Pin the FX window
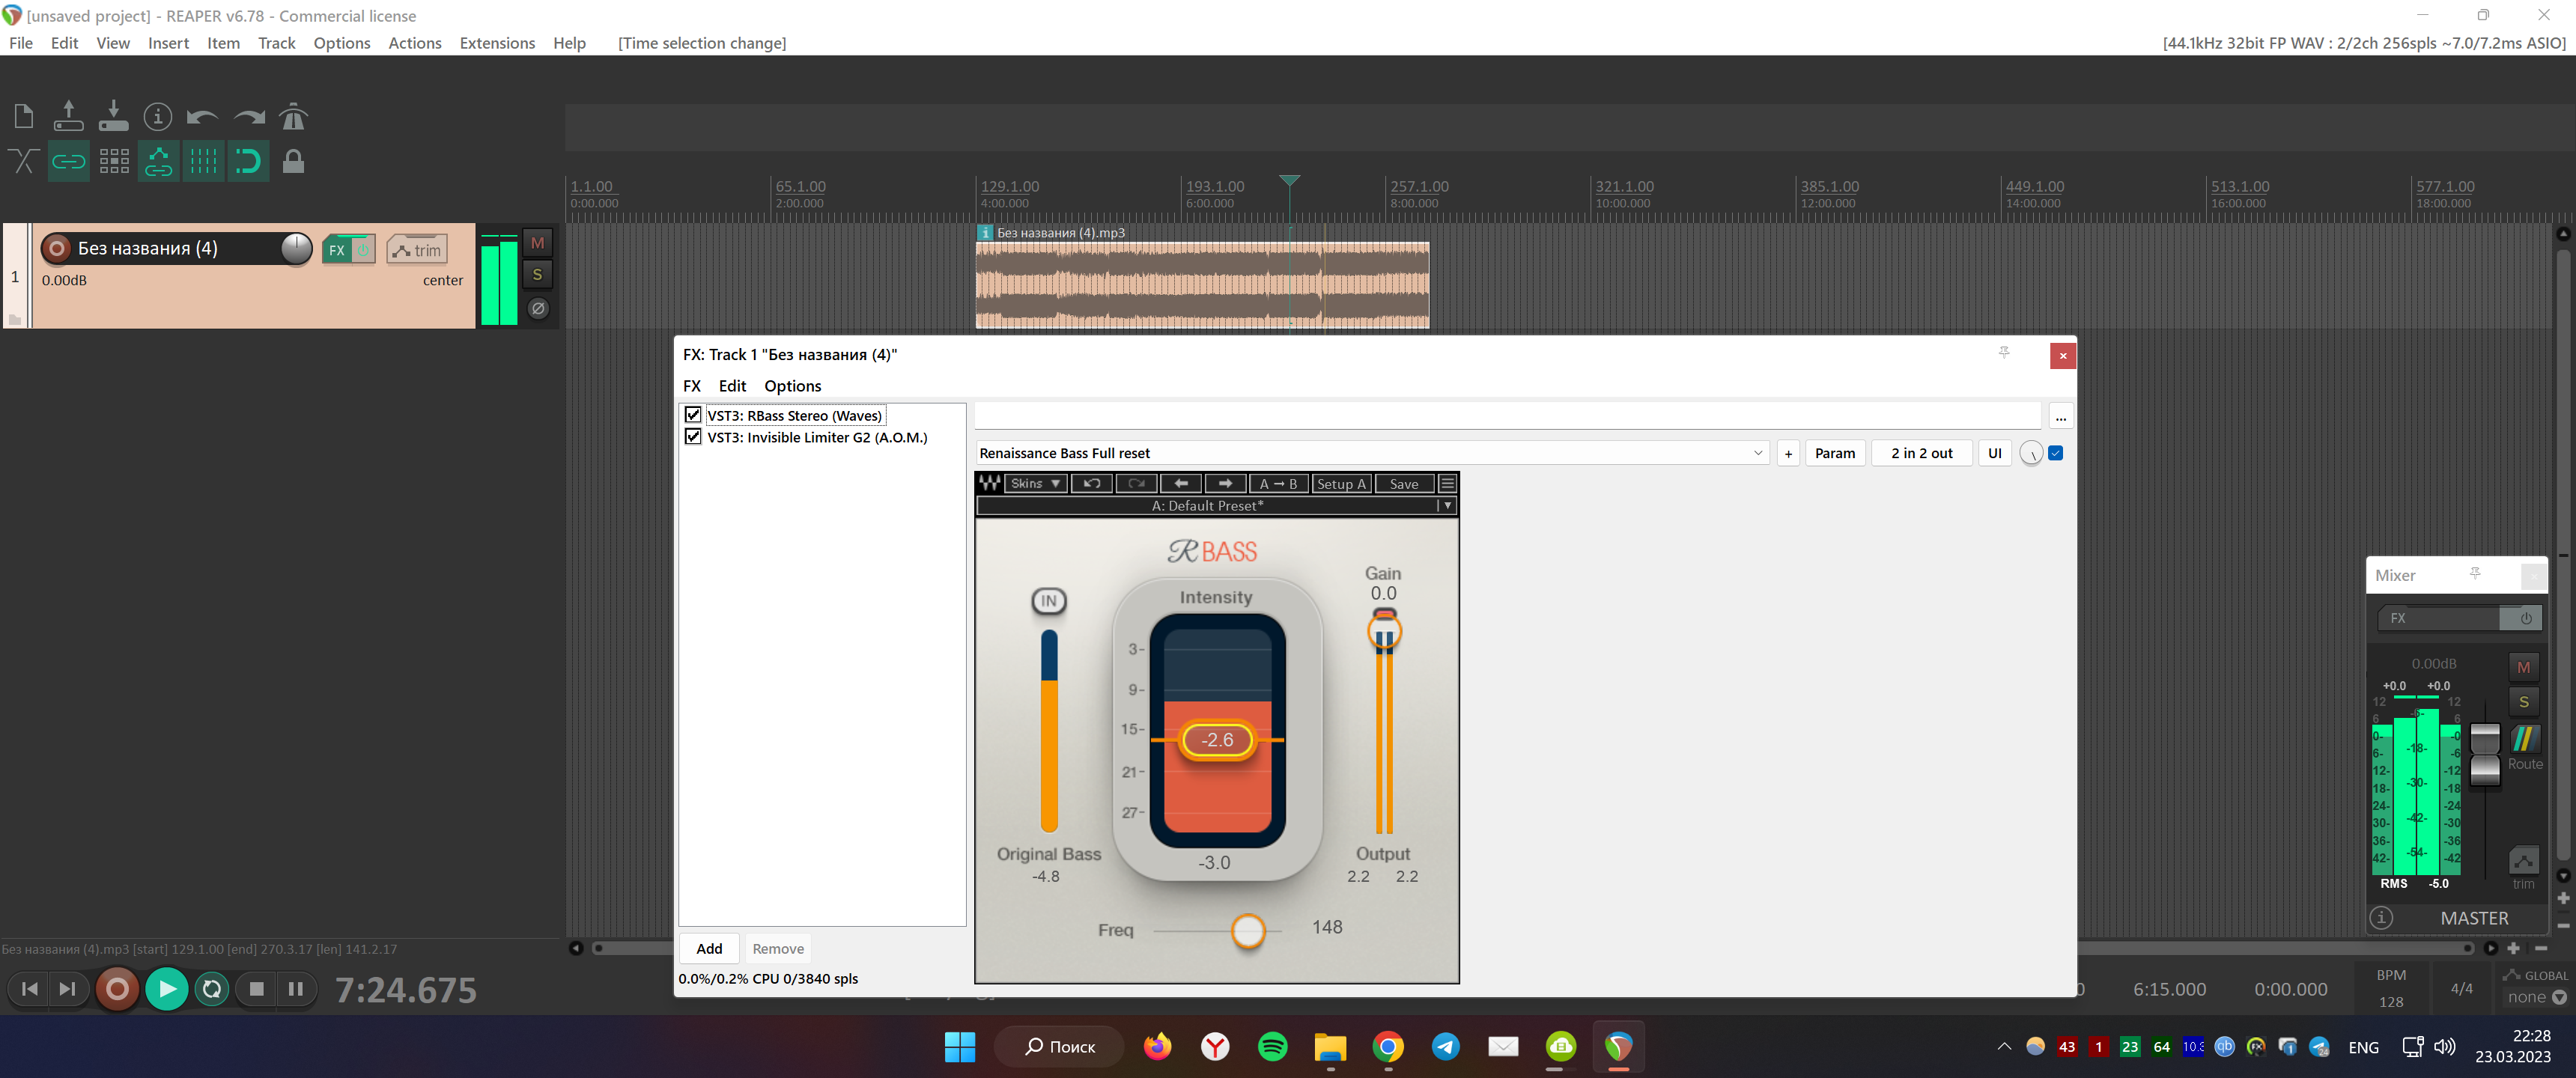The width and height of the screenshot is (2576, 1078). (x=2003, y=353)
